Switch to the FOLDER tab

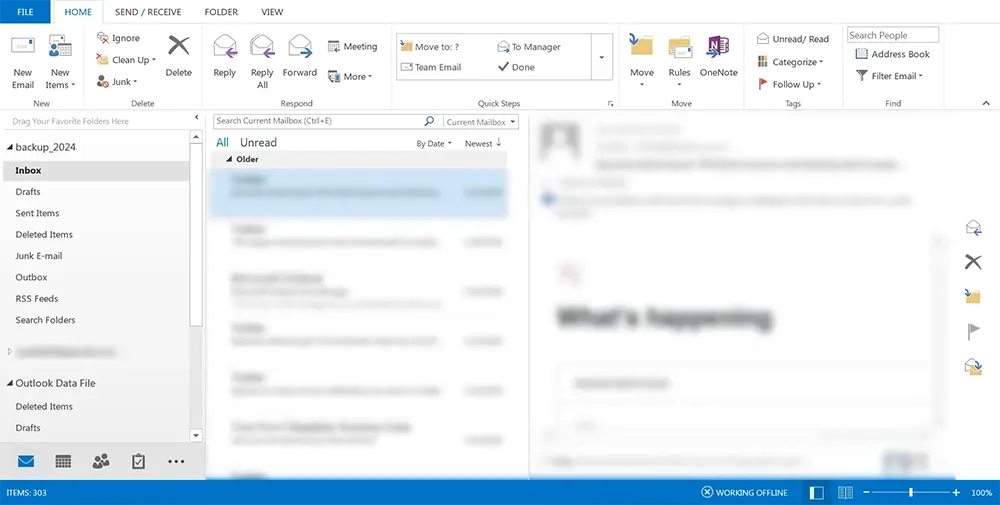coord(221,11)
